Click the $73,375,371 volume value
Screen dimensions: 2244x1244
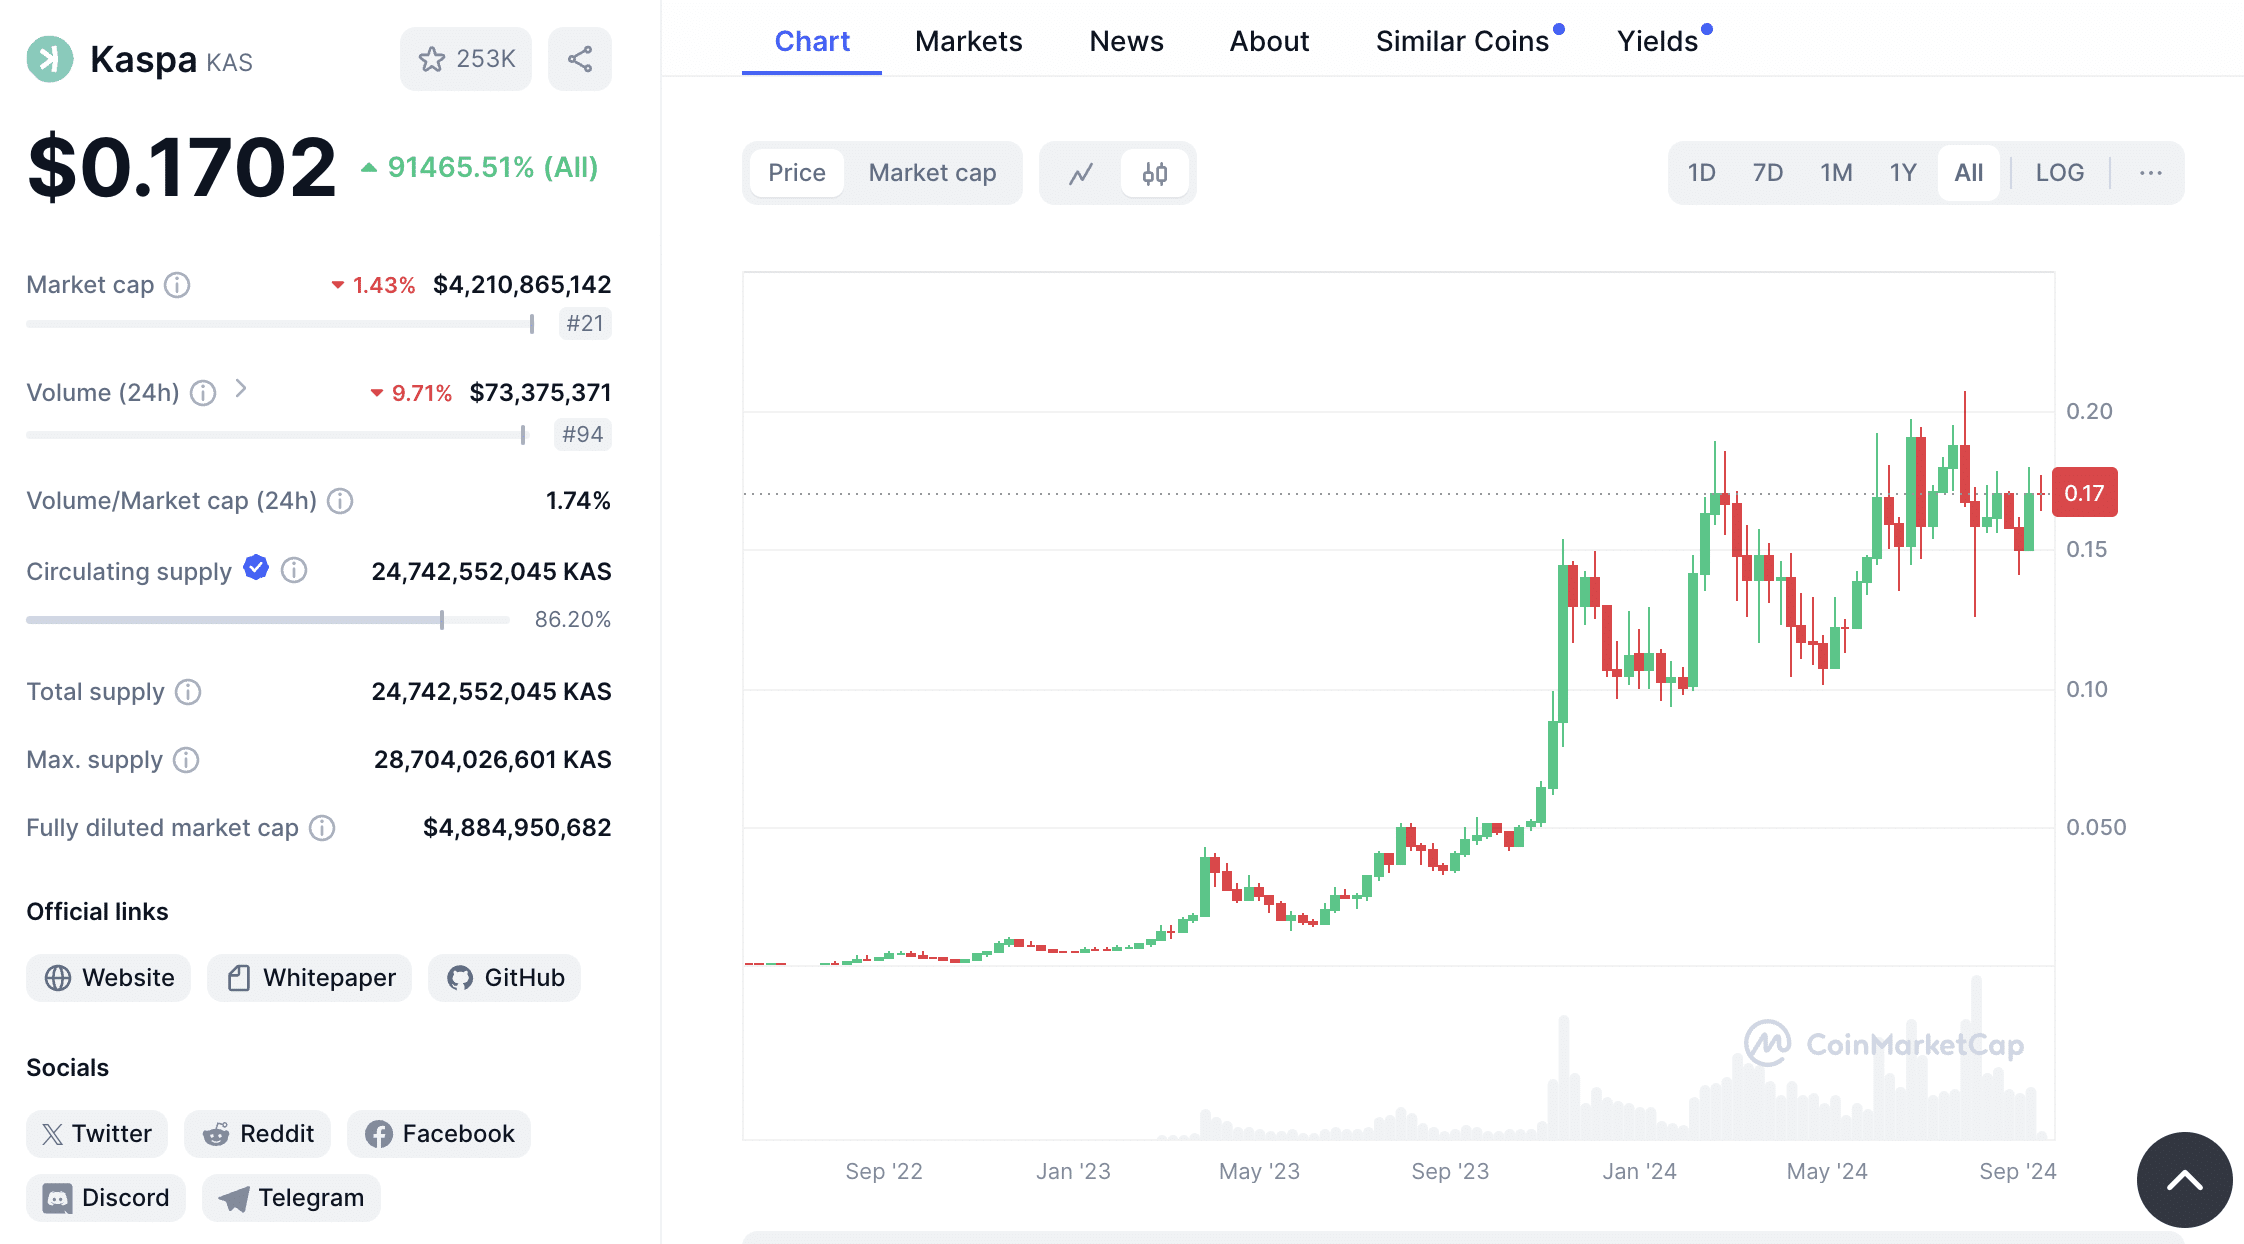541,393
